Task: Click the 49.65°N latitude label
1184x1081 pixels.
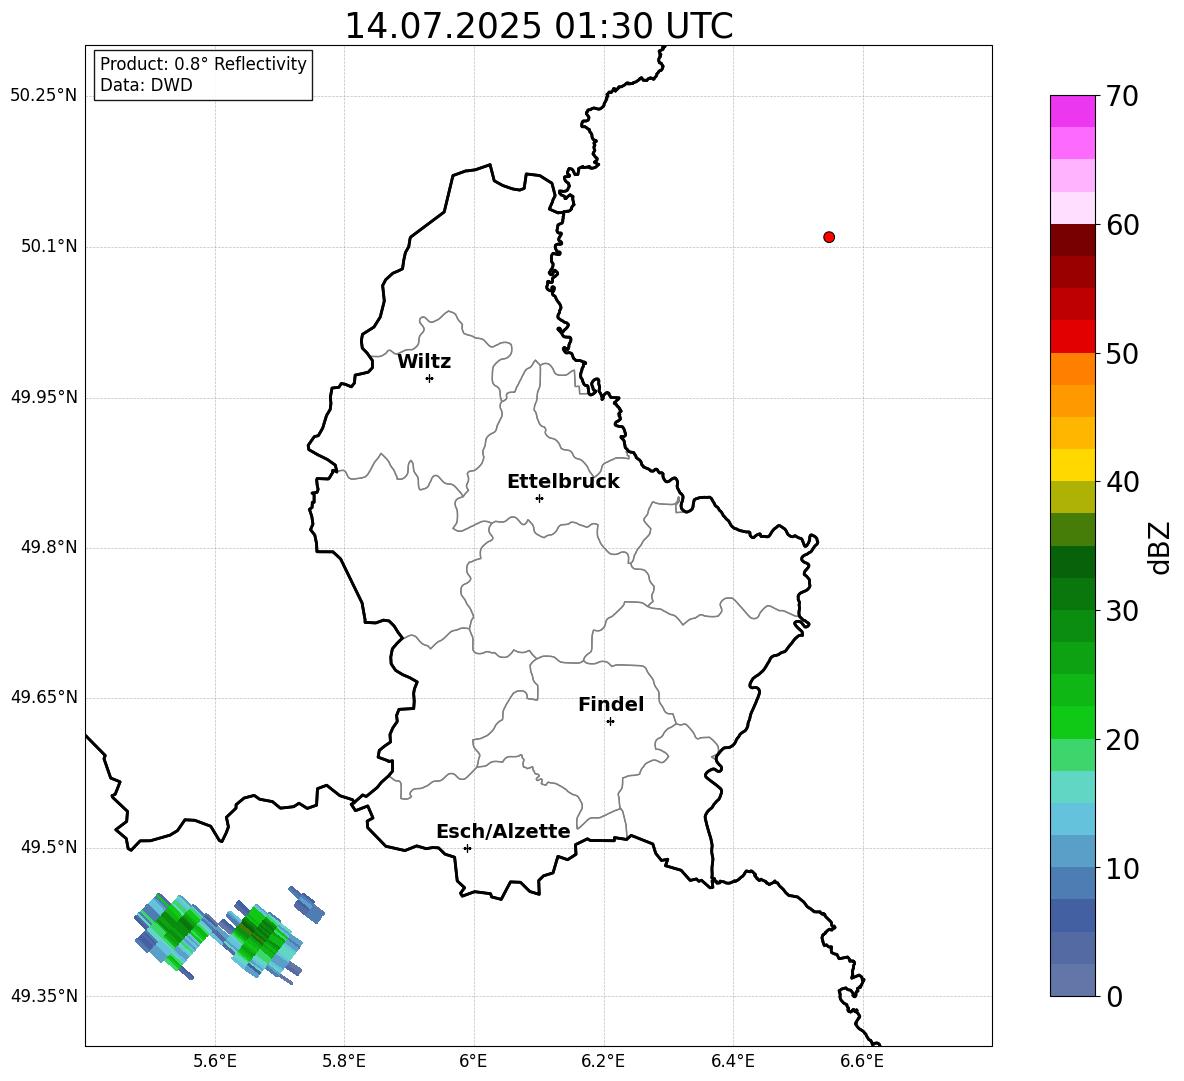Action: point(43,697)
